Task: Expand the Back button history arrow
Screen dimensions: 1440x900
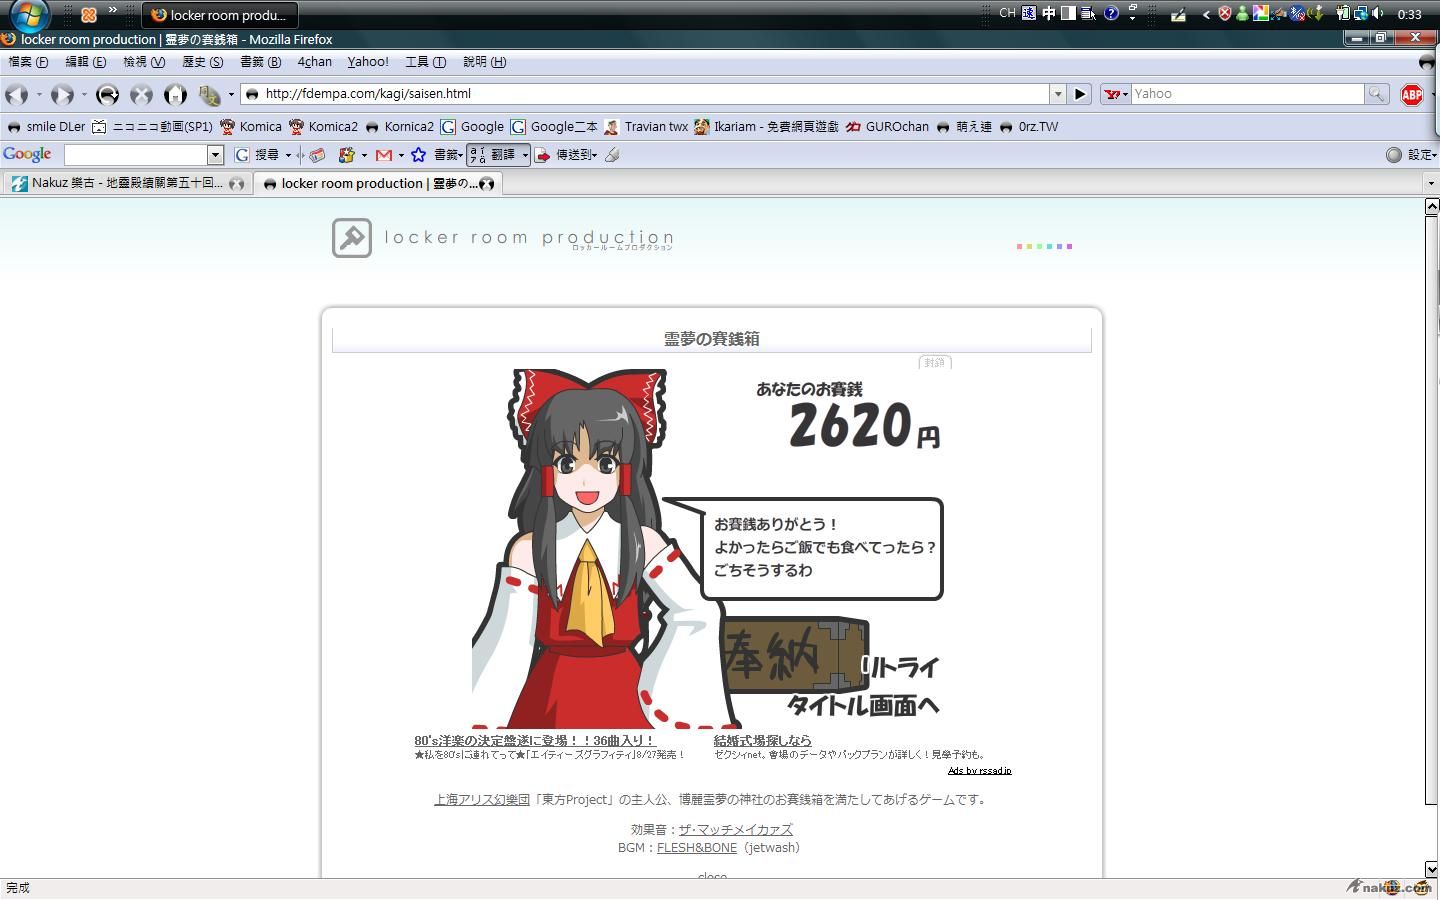Action: coord(39,95)
